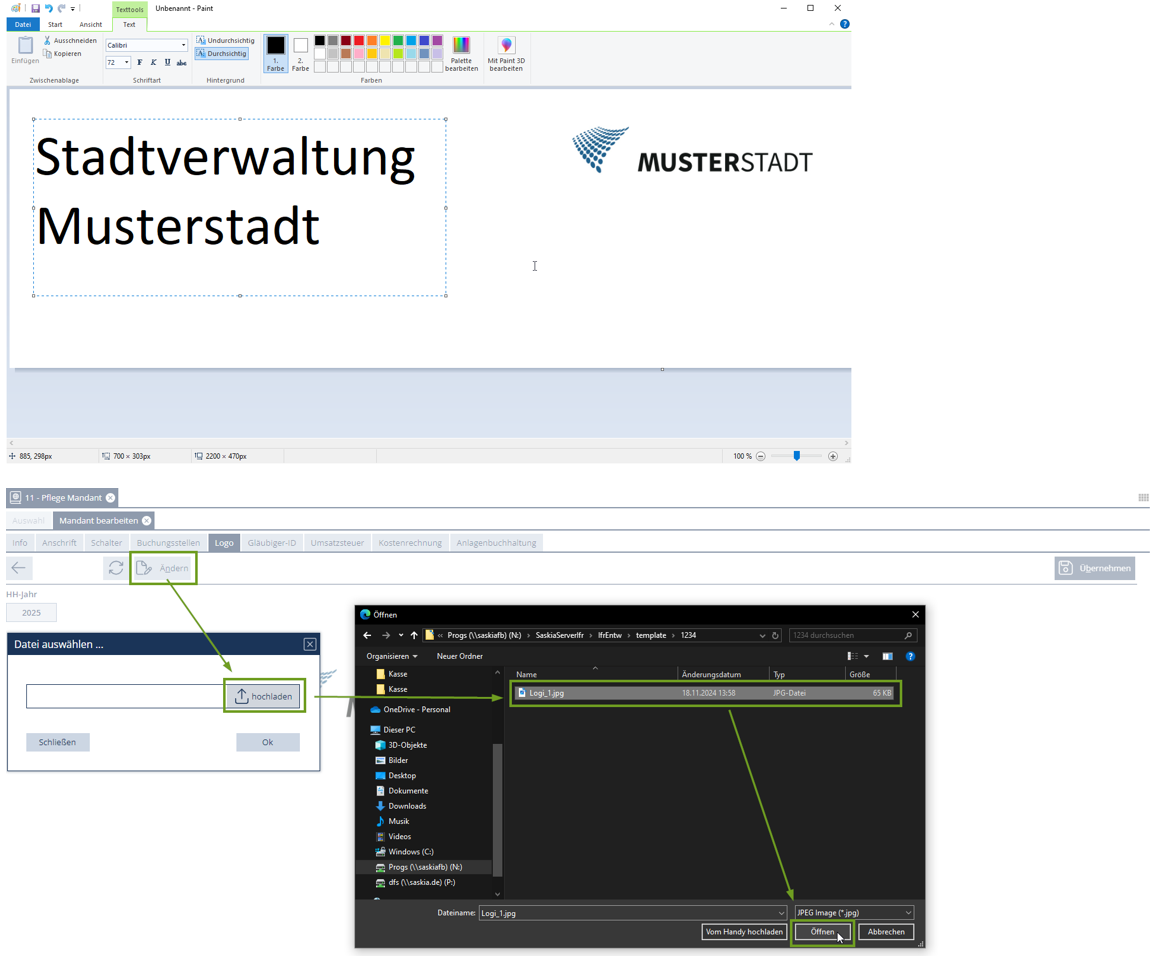Click the hochladen upload button
Viewport: 1166px width, 971px height.
(264, 697)
